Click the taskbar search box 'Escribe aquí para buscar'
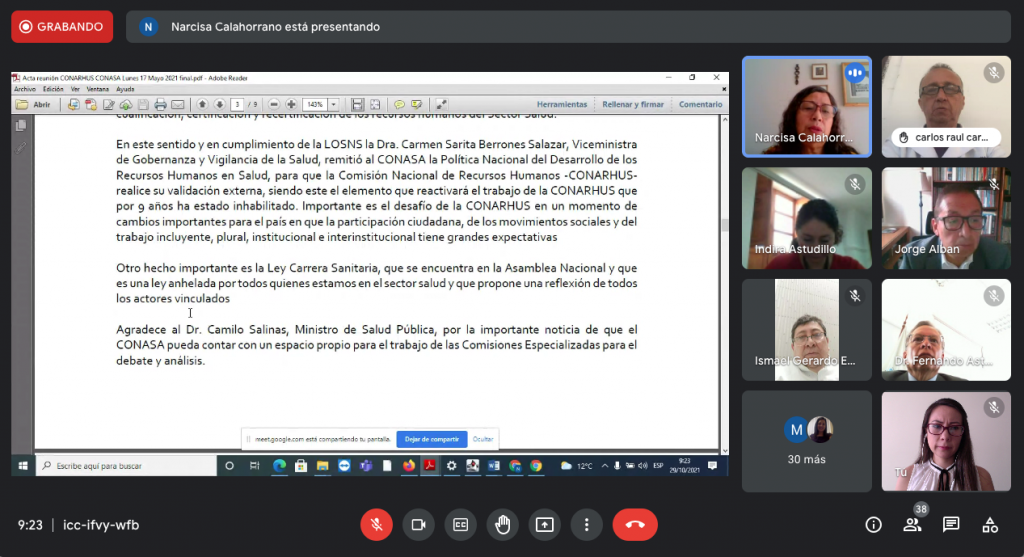 coord(126,466)
